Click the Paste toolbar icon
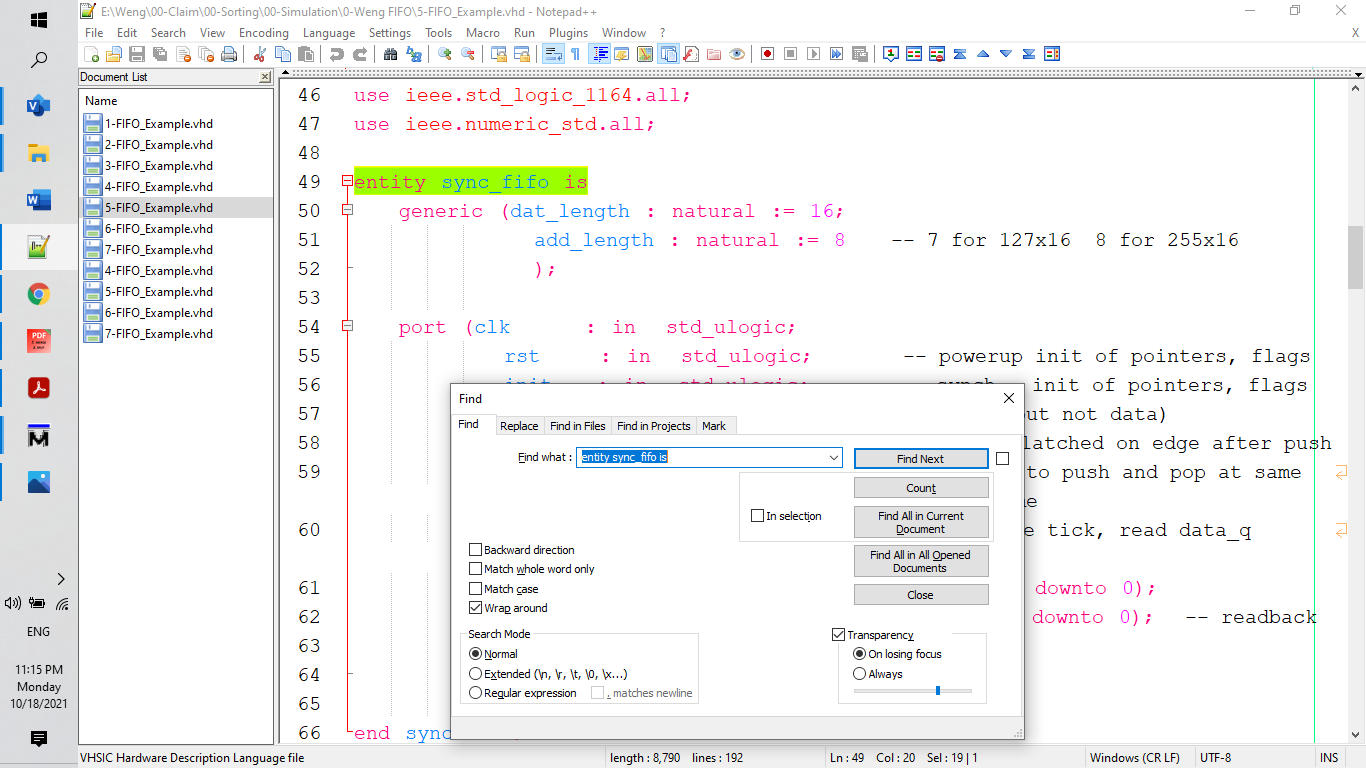1366x768 pixels. tap(307, 54)
